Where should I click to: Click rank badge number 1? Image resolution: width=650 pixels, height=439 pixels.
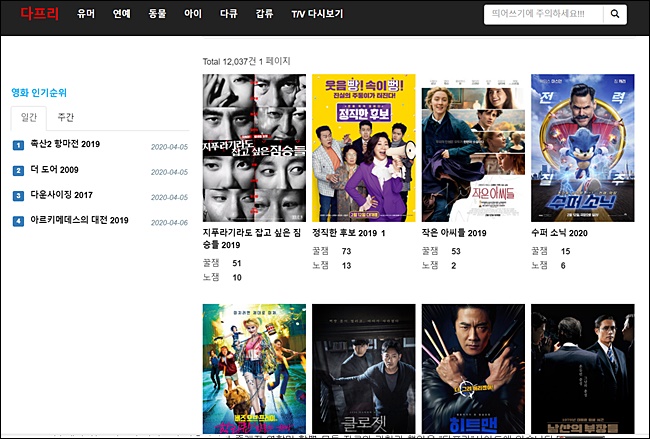tap(18, 146)
